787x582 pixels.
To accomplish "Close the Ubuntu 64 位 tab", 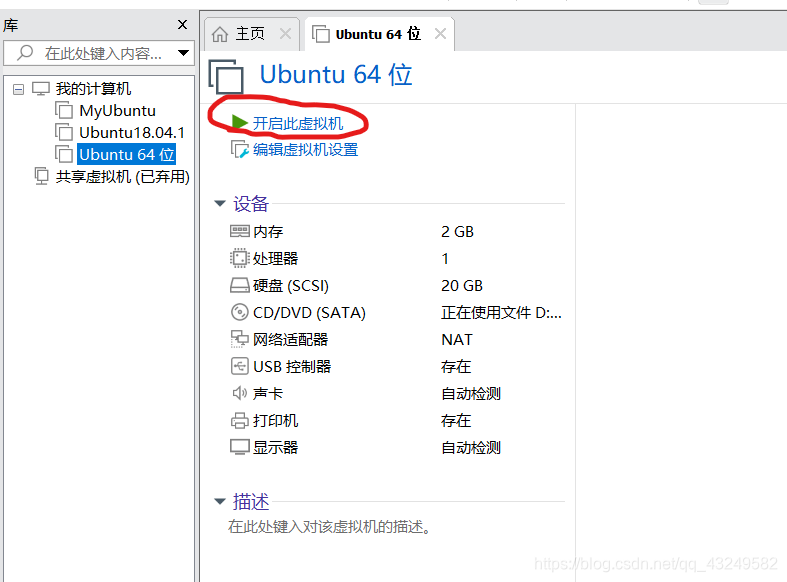I will (440, 34).
